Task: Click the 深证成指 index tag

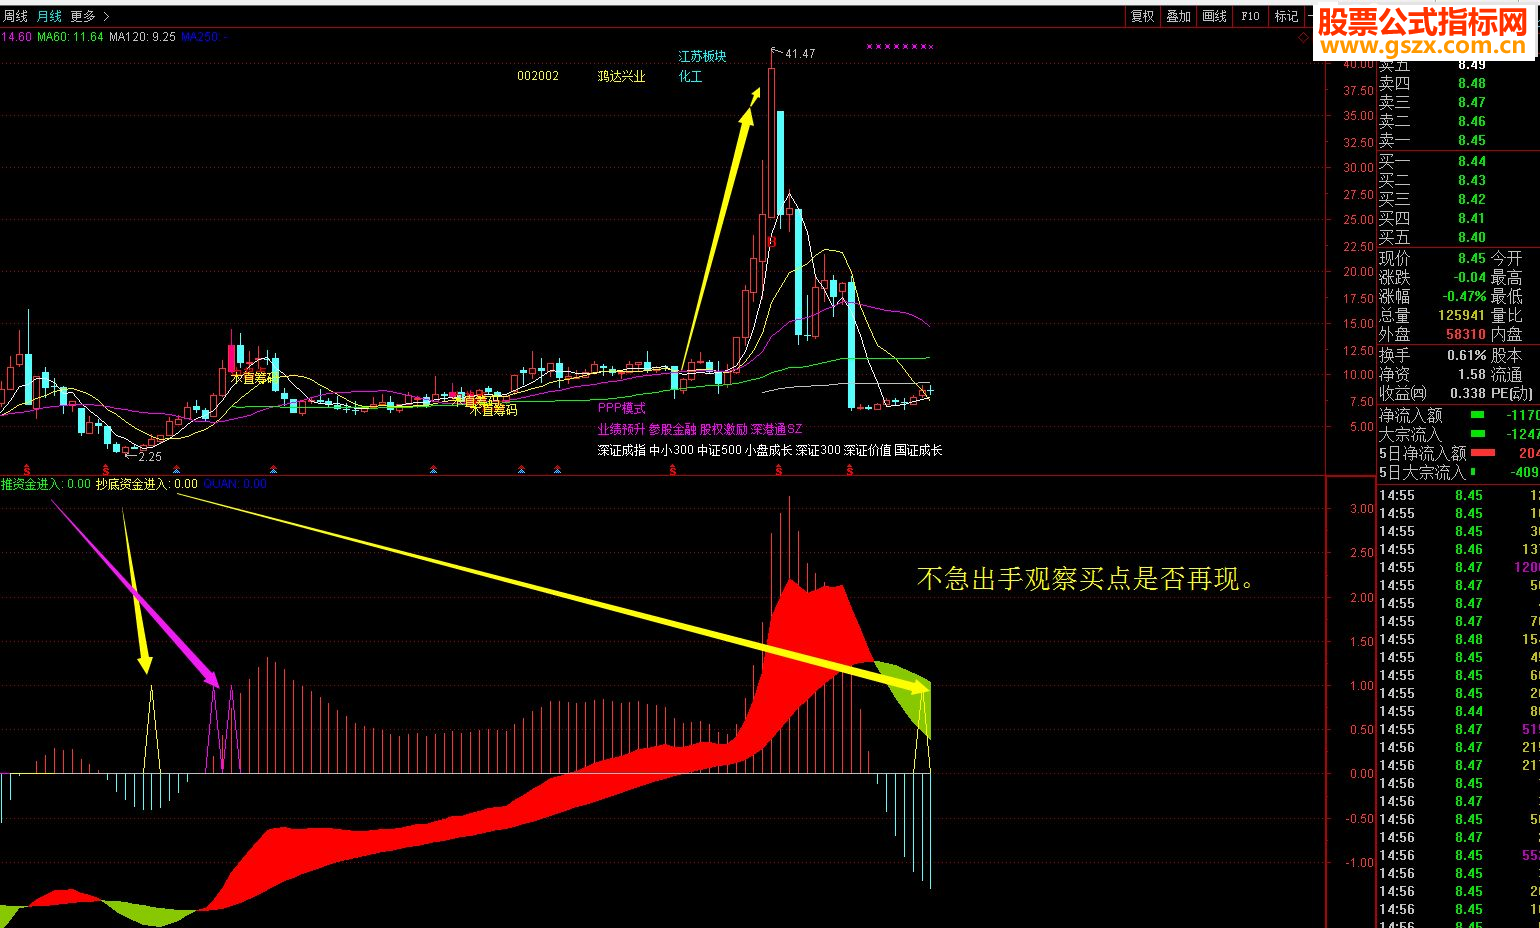Action: pyautogui.click(x=621, y=450)
